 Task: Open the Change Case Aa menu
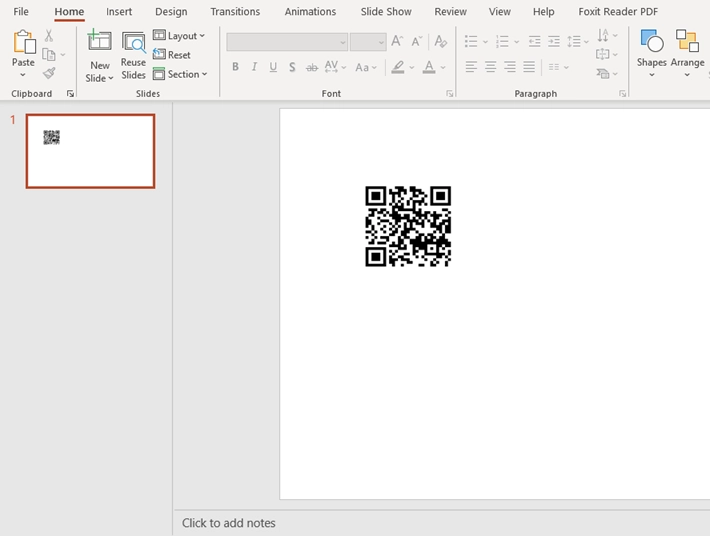pos(366,67)
